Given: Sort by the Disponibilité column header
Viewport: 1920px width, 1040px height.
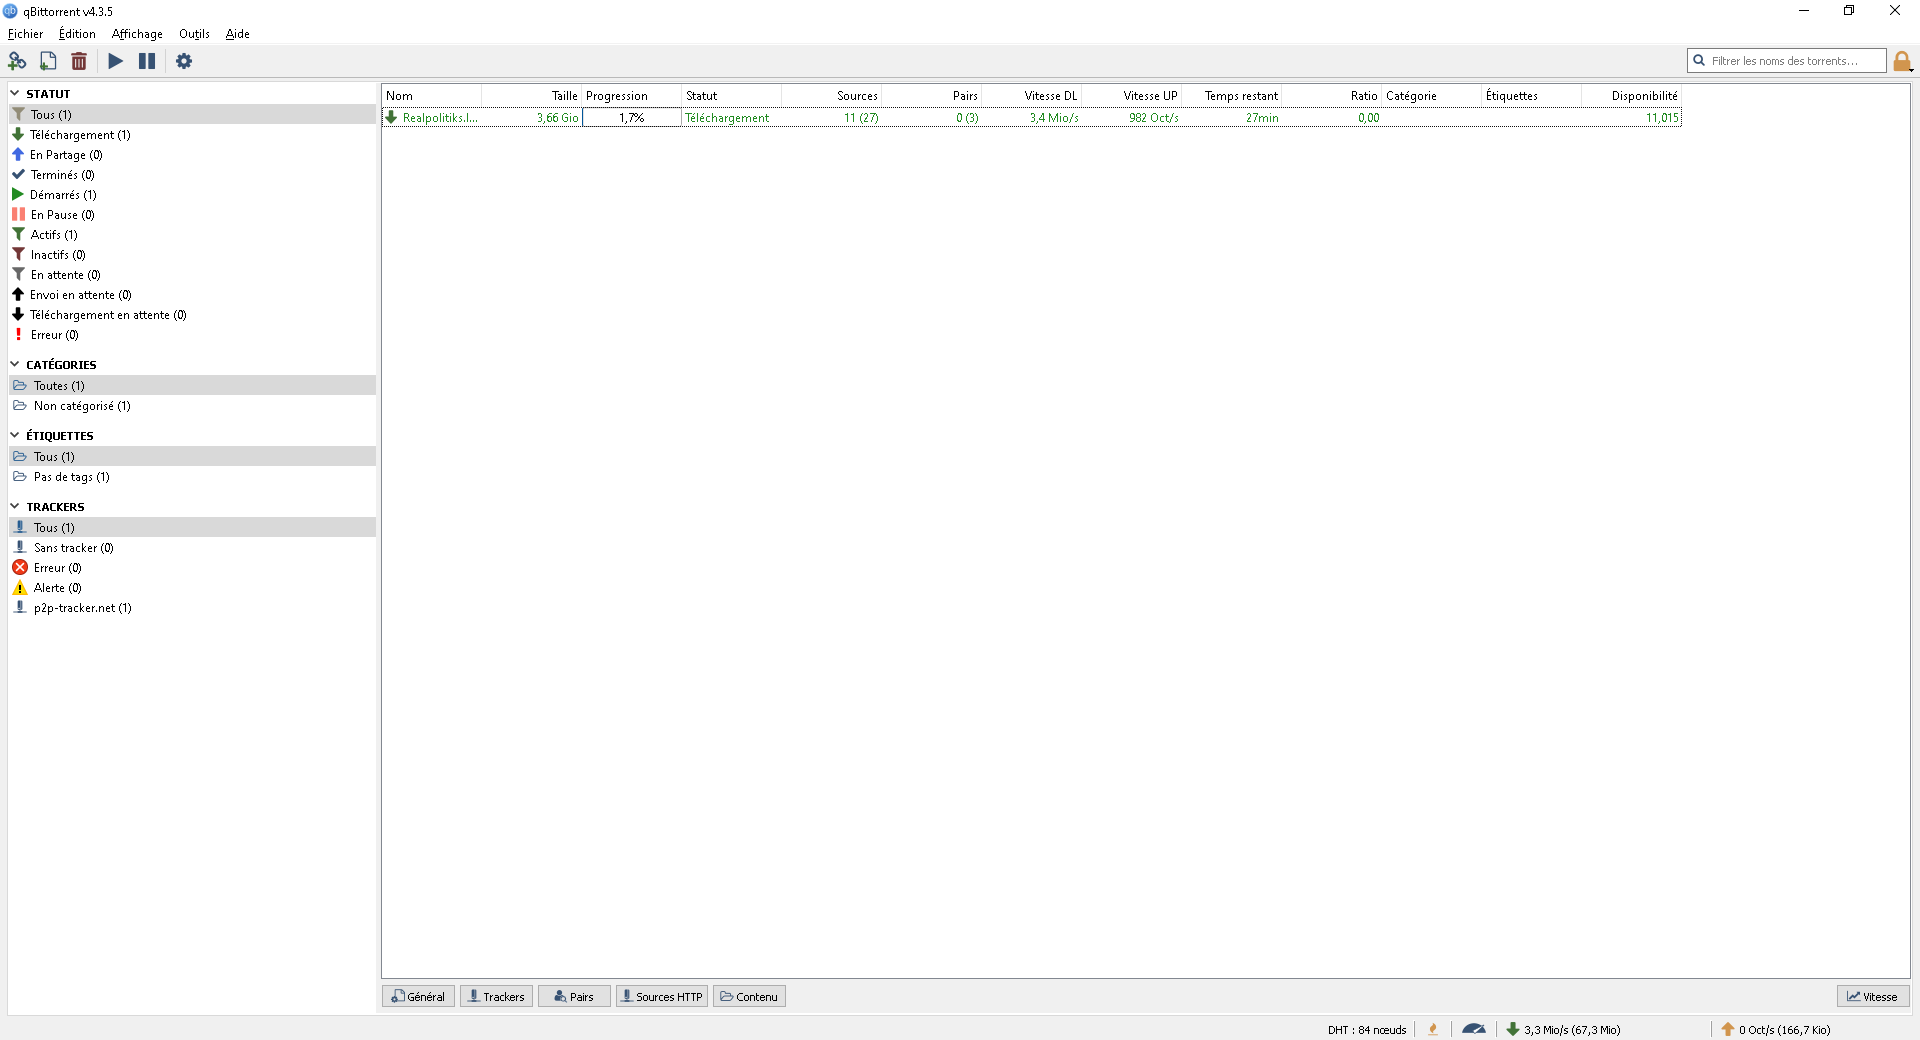Looking at the screenshot, I should [1632, 96].
